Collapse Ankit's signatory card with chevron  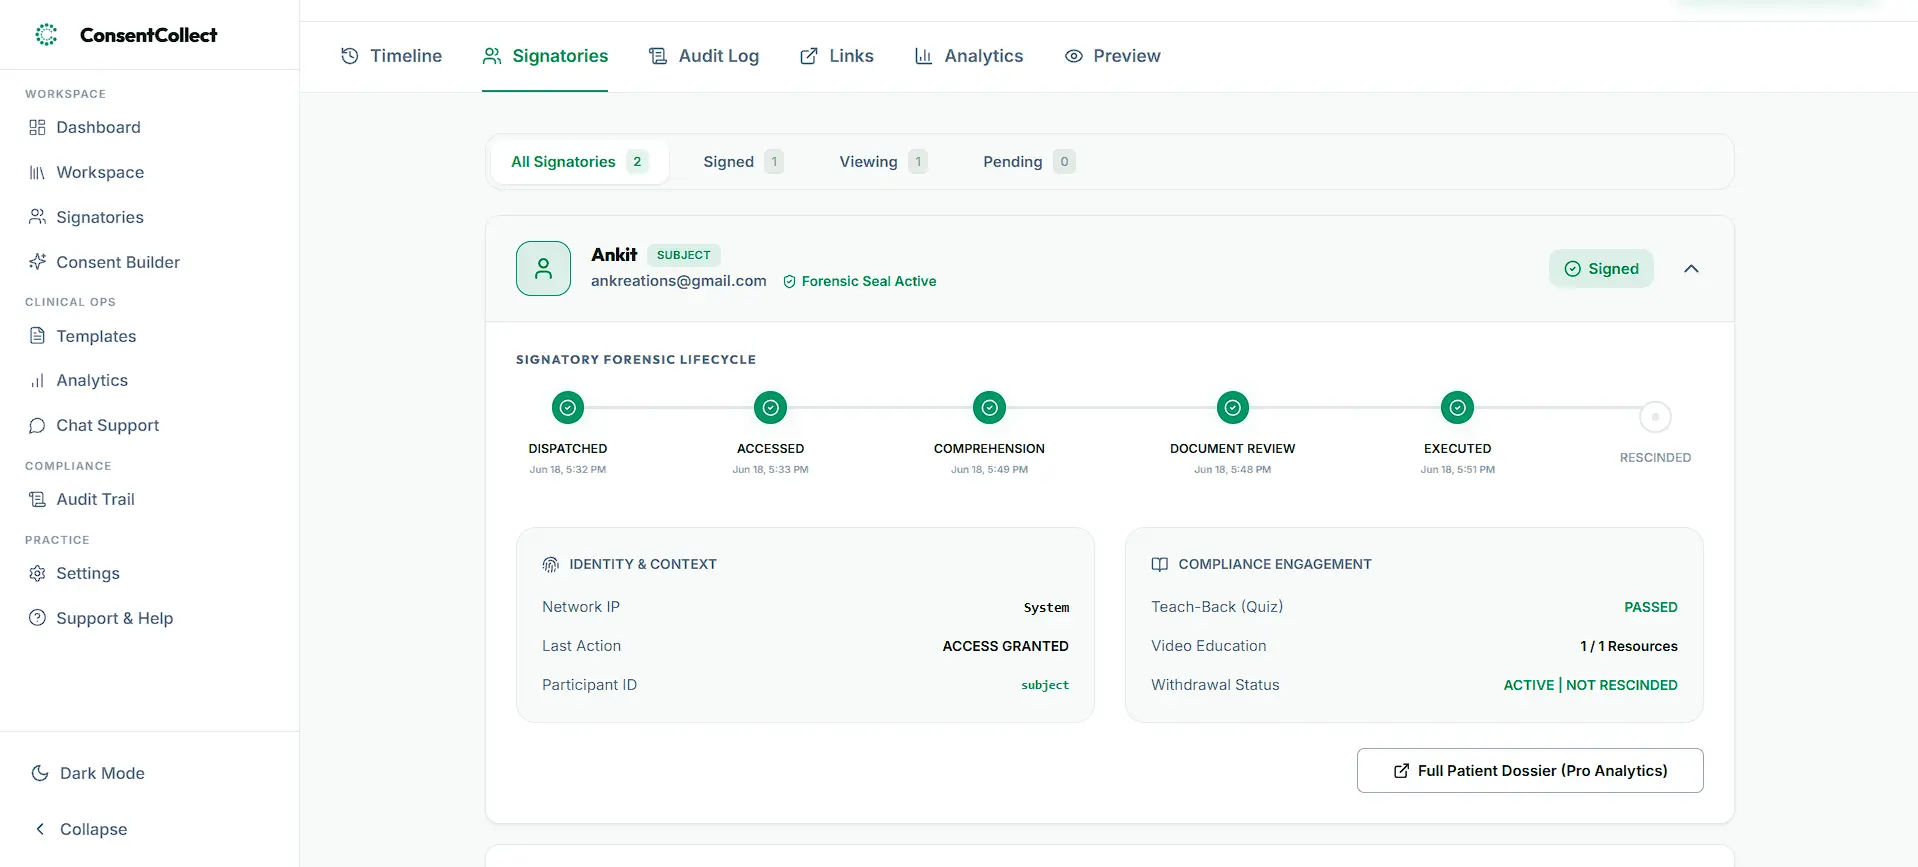(1691, 269)
